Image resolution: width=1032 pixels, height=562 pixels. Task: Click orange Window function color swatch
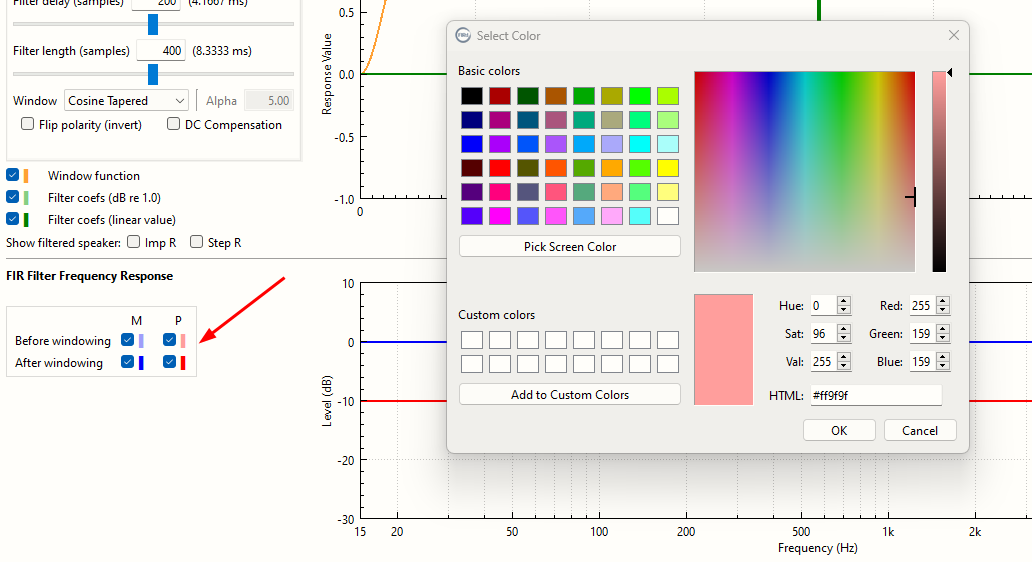26,176
